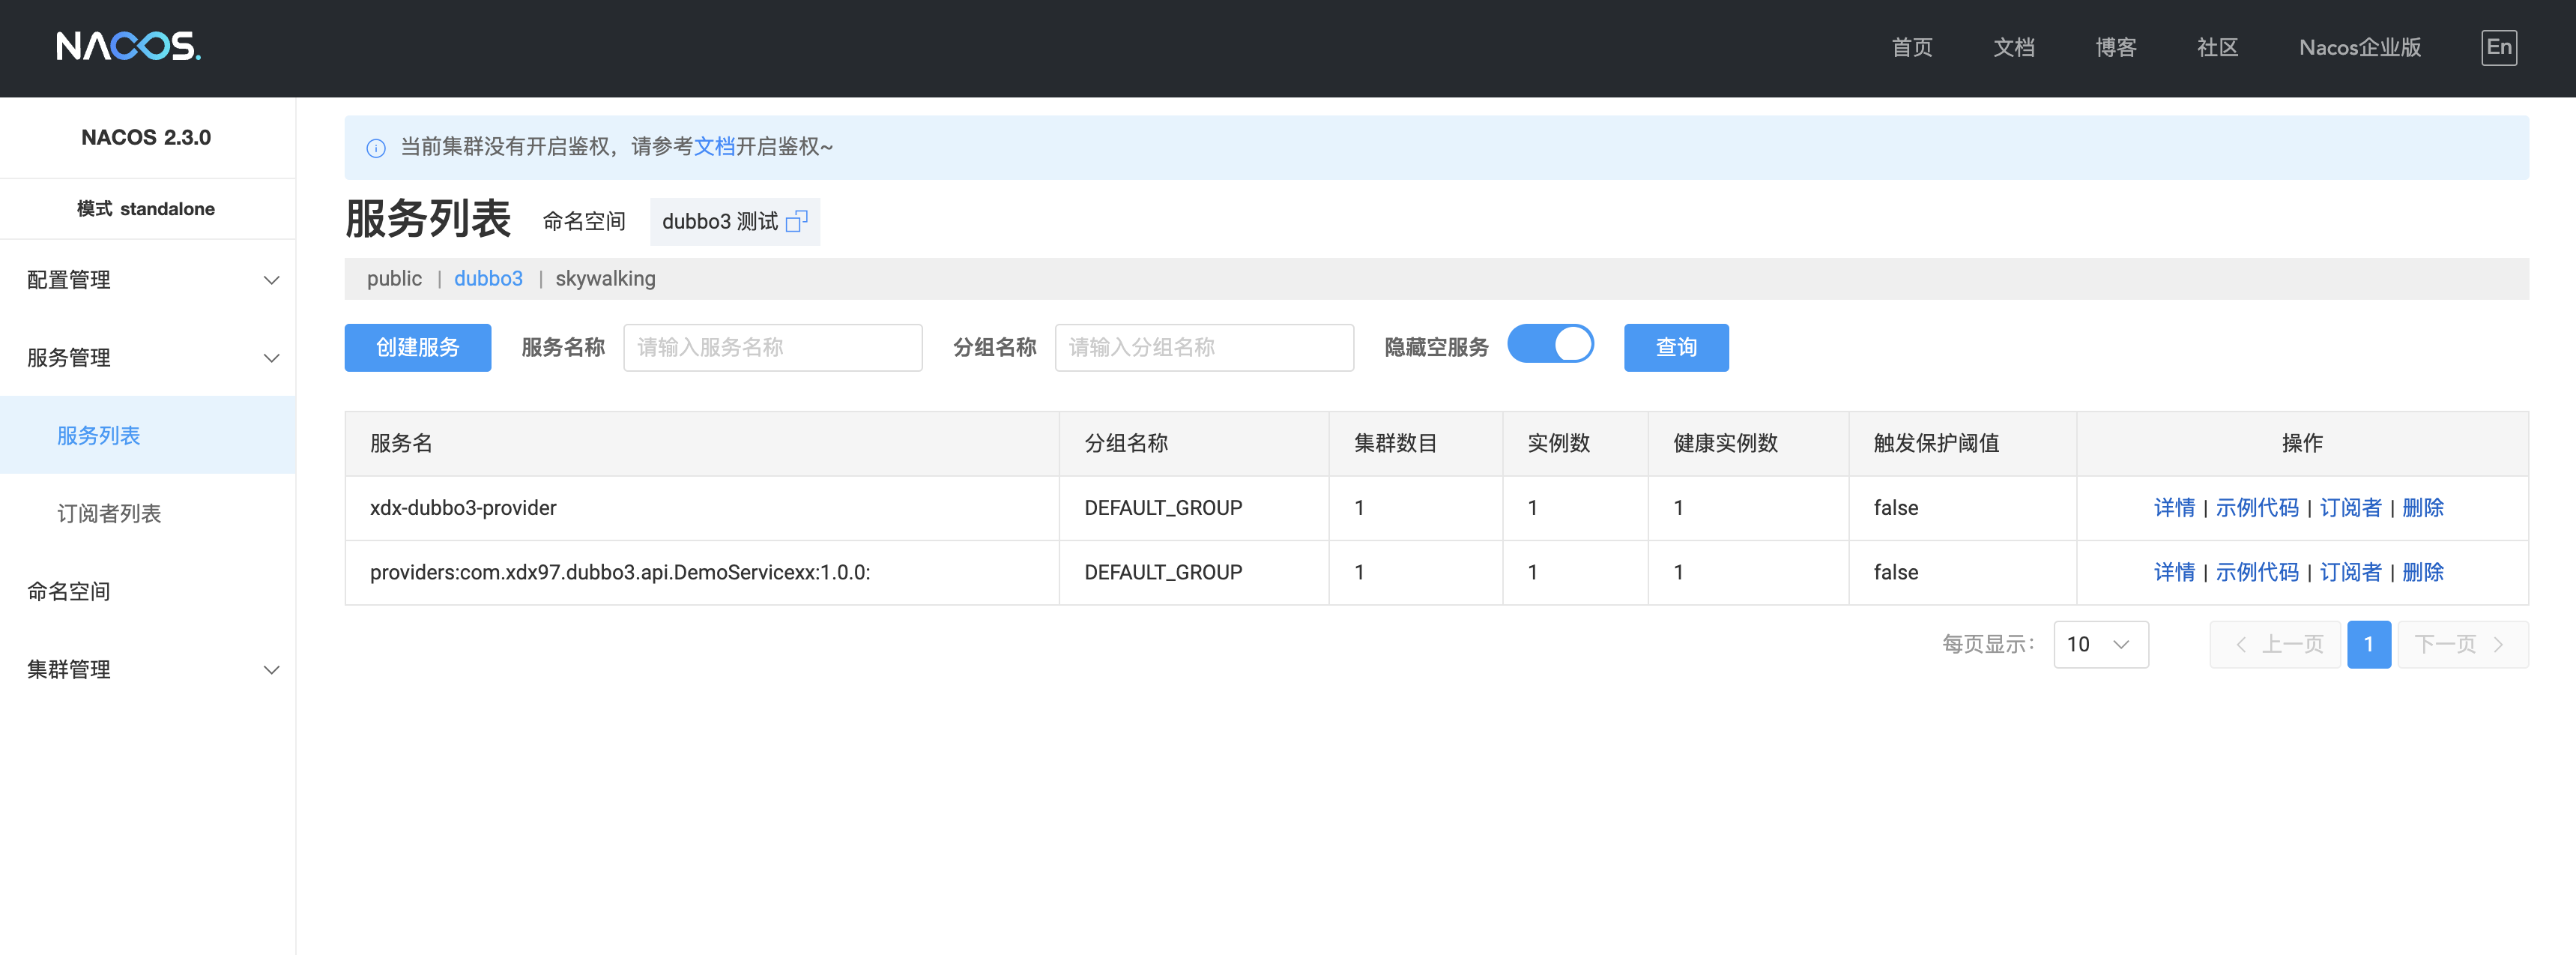Screen dimensions: 2576x955
Task: Focus the 服务名称 input field
Action: click(x=772, y=347)
